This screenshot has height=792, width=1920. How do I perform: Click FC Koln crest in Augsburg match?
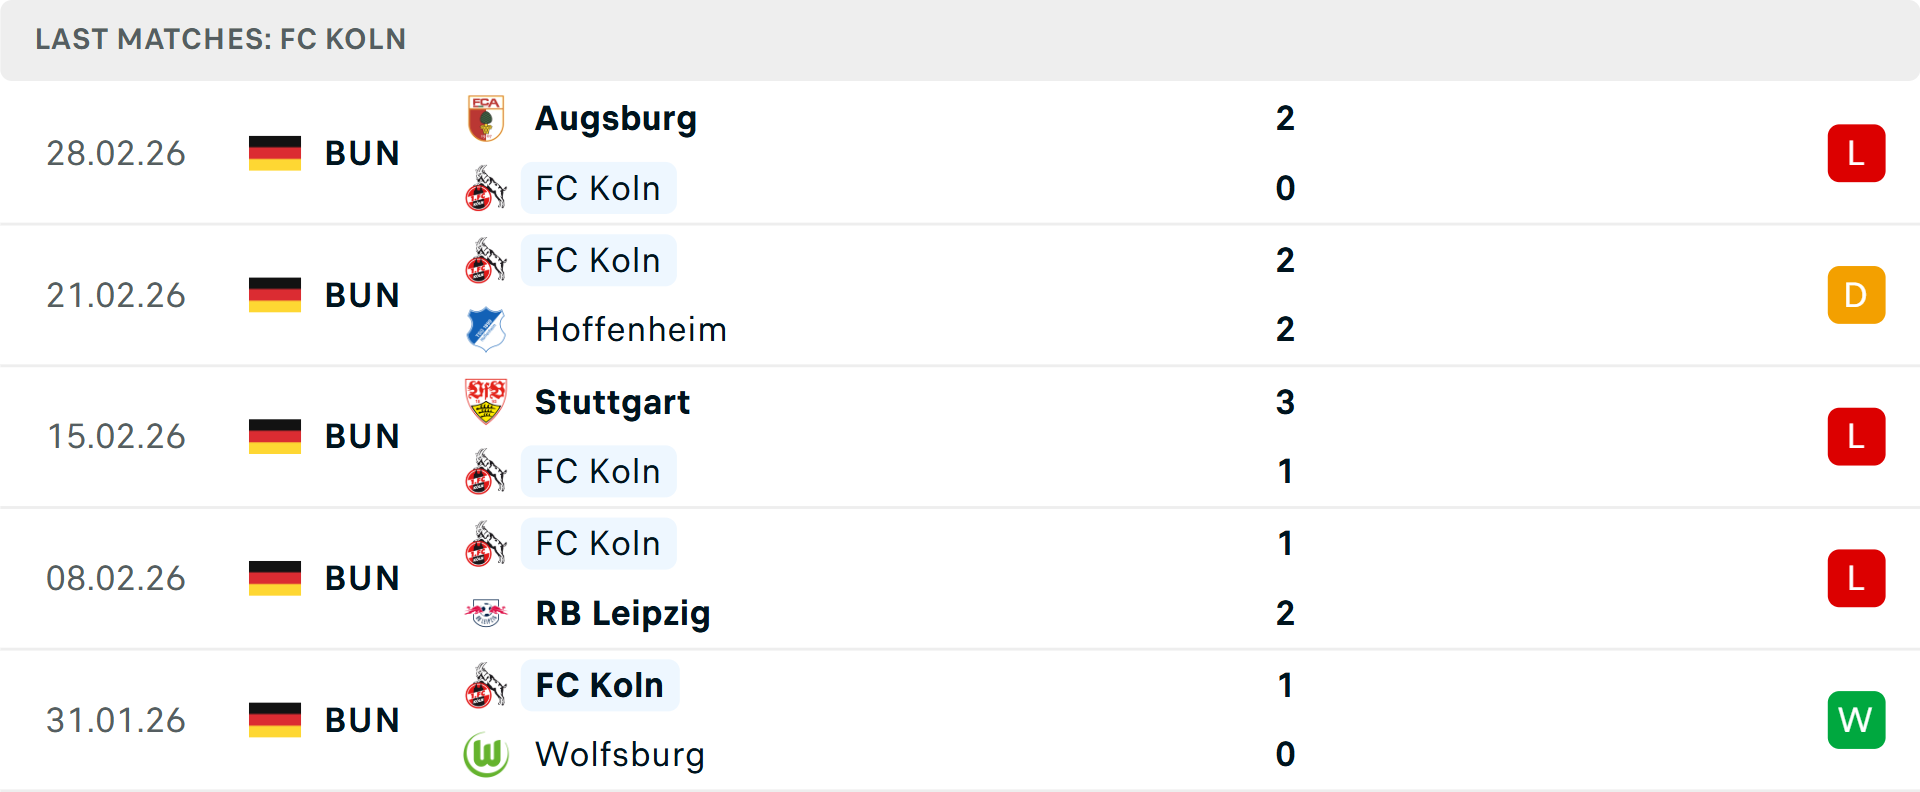point(486,188)
